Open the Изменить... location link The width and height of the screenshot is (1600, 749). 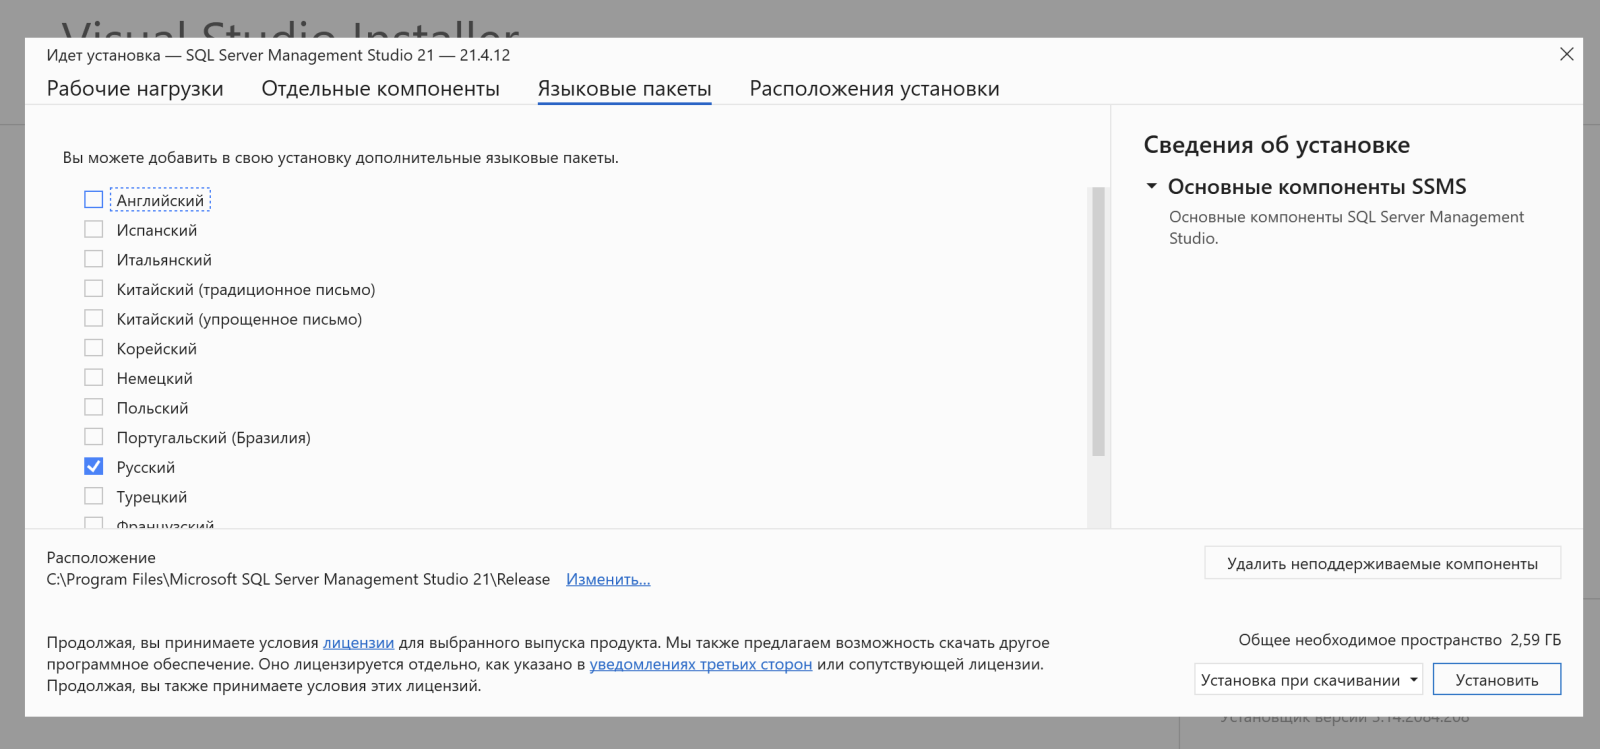[x=608, y=579]
